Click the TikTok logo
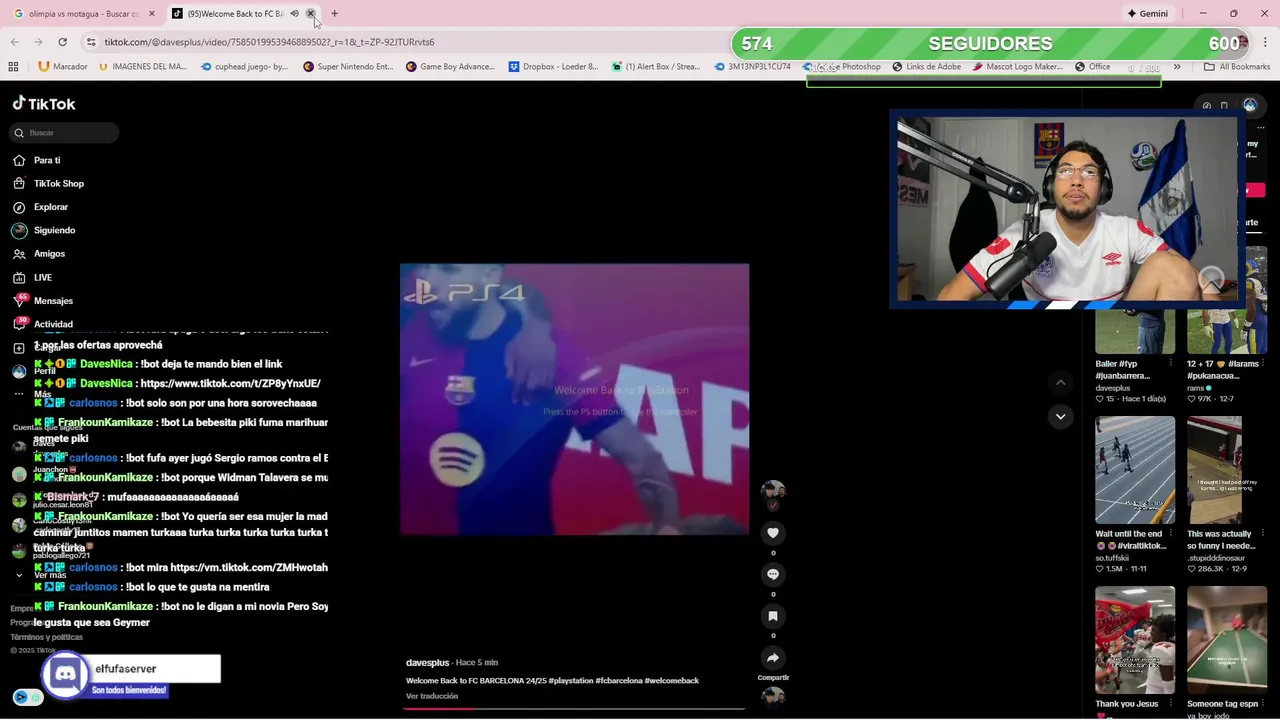The width and height of the screenshot is (1280, 720). point(44,103)
